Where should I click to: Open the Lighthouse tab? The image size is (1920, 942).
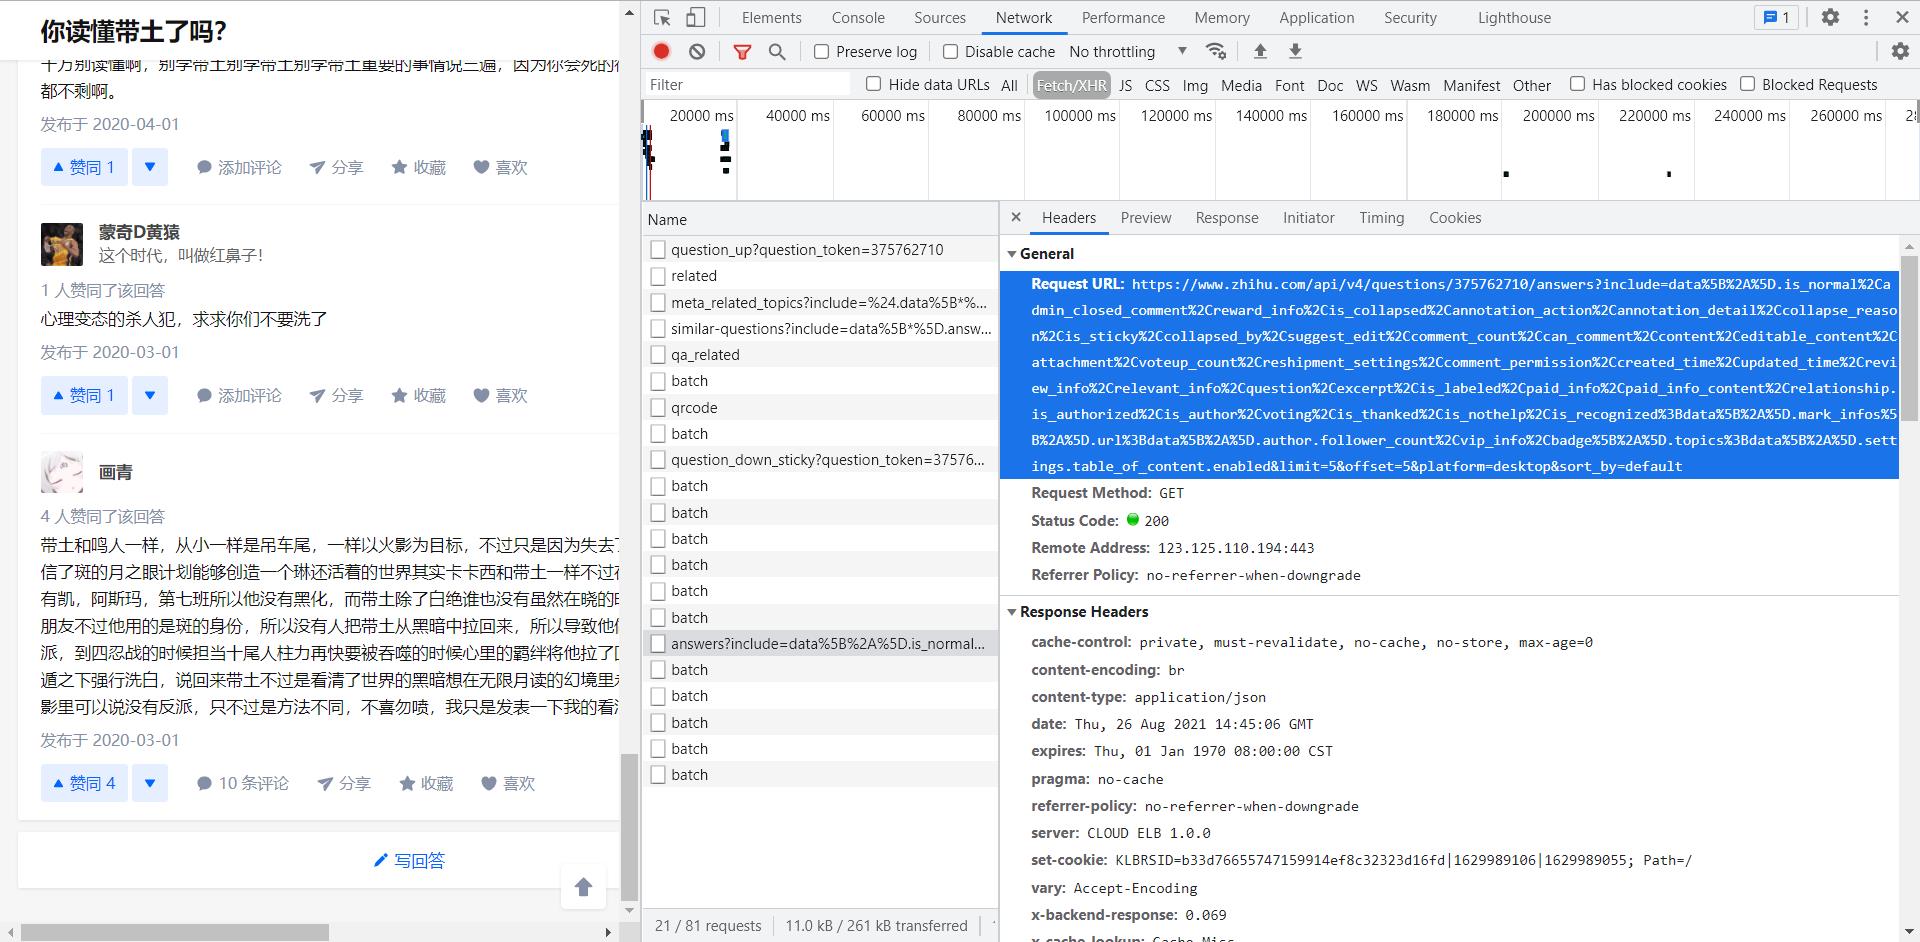[x=1514, y=18]
